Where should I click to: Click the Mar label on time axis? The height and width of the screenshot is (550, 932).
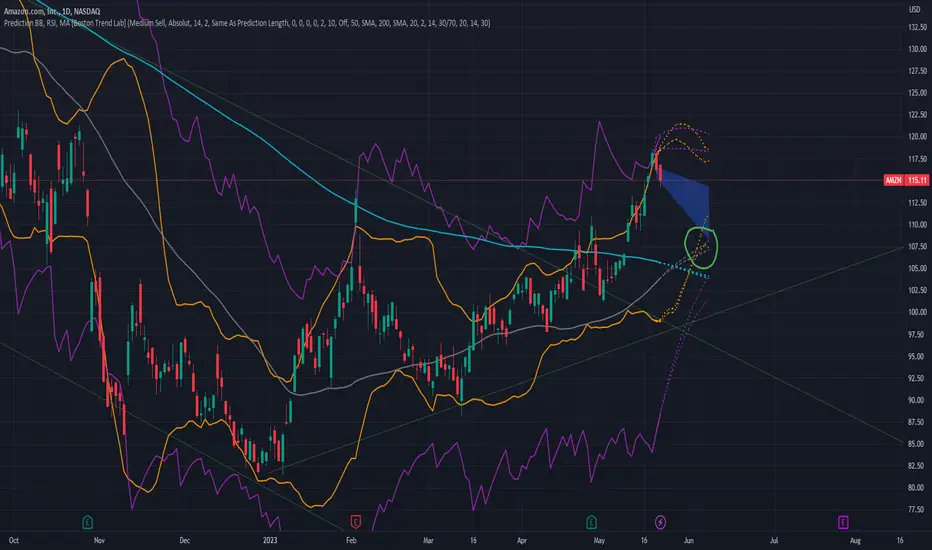pos(429,540)
